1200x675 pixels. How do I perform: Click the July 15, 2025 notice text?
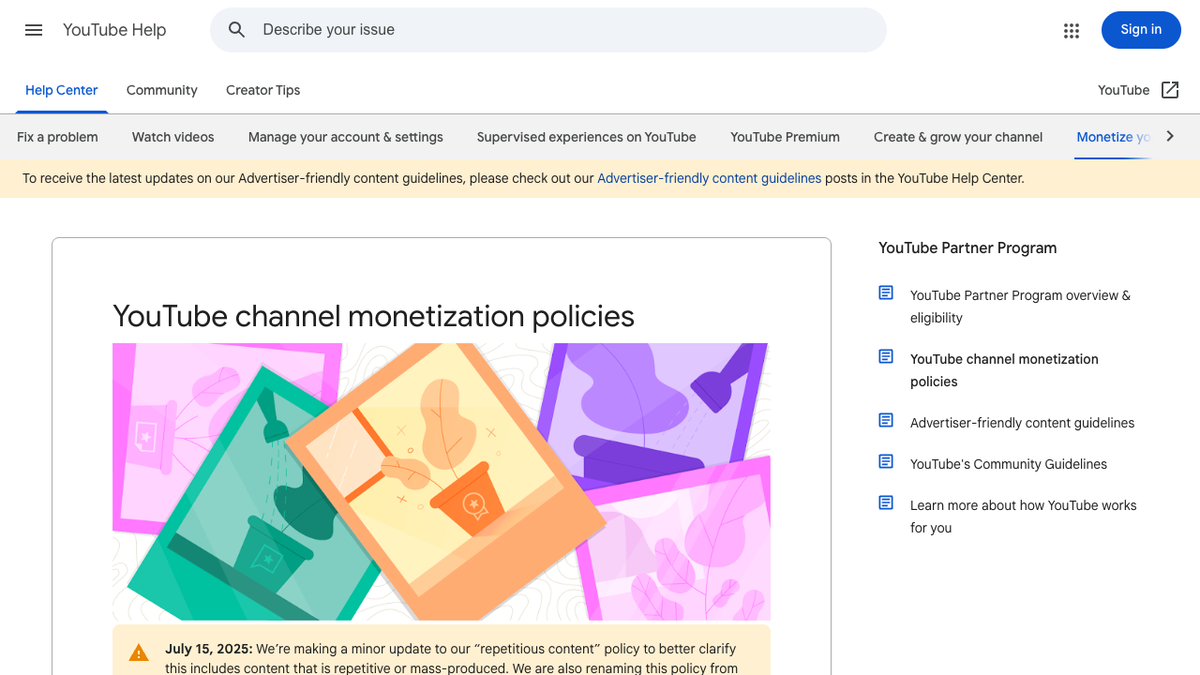click(x=451, y=659)
